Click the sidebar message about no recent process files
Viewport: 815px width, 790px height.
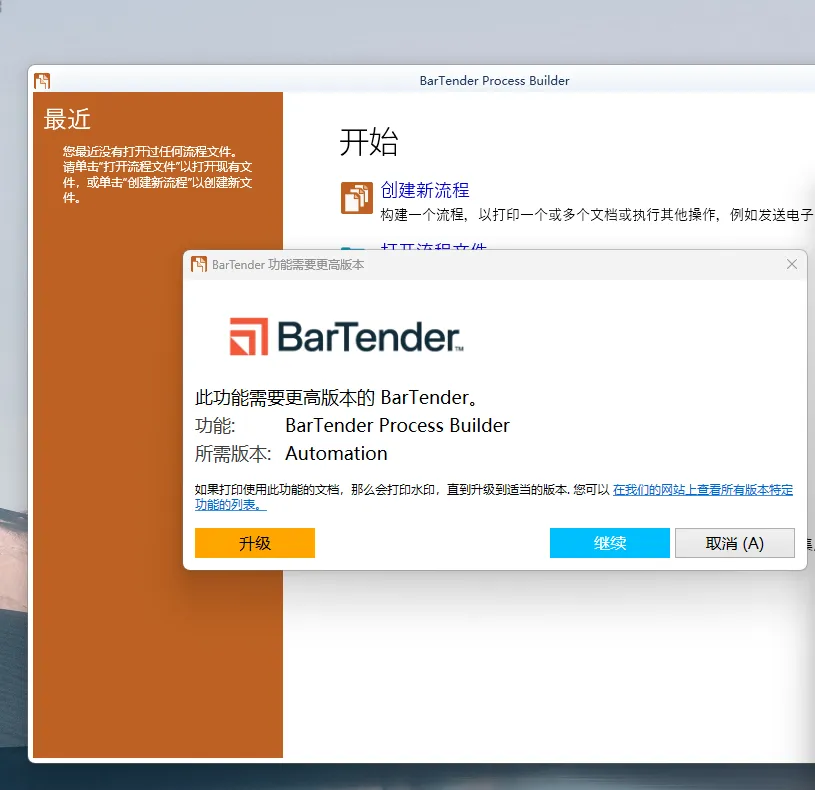157,174
